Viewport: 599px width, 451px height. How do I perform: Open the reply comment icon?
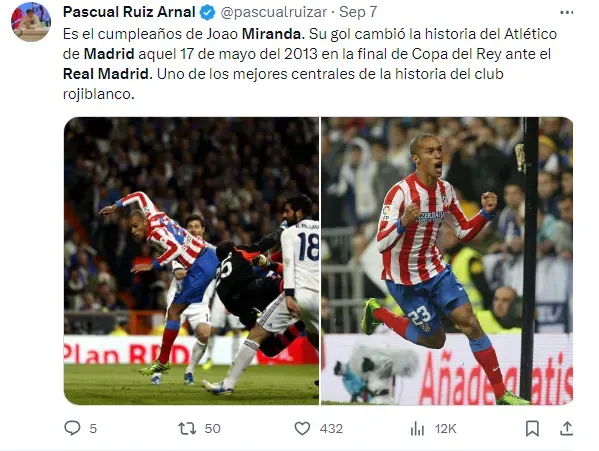tap(72, 428)
